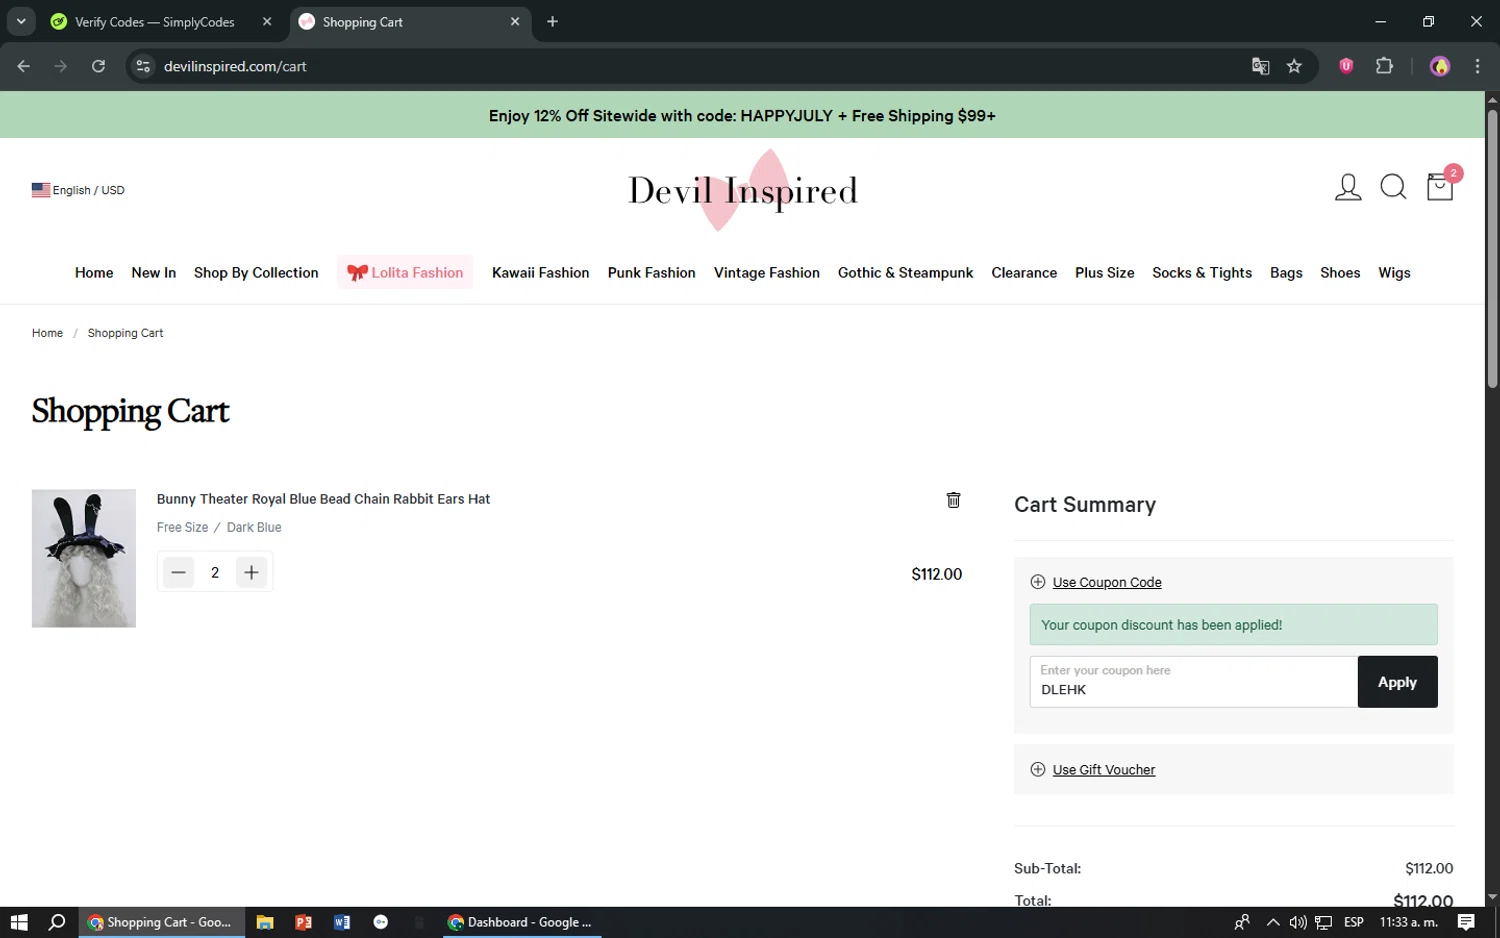The width and height of the screenshot is (1500, 938).
Task: Open the site search magnifier icon
Action: pos(1393,187)
